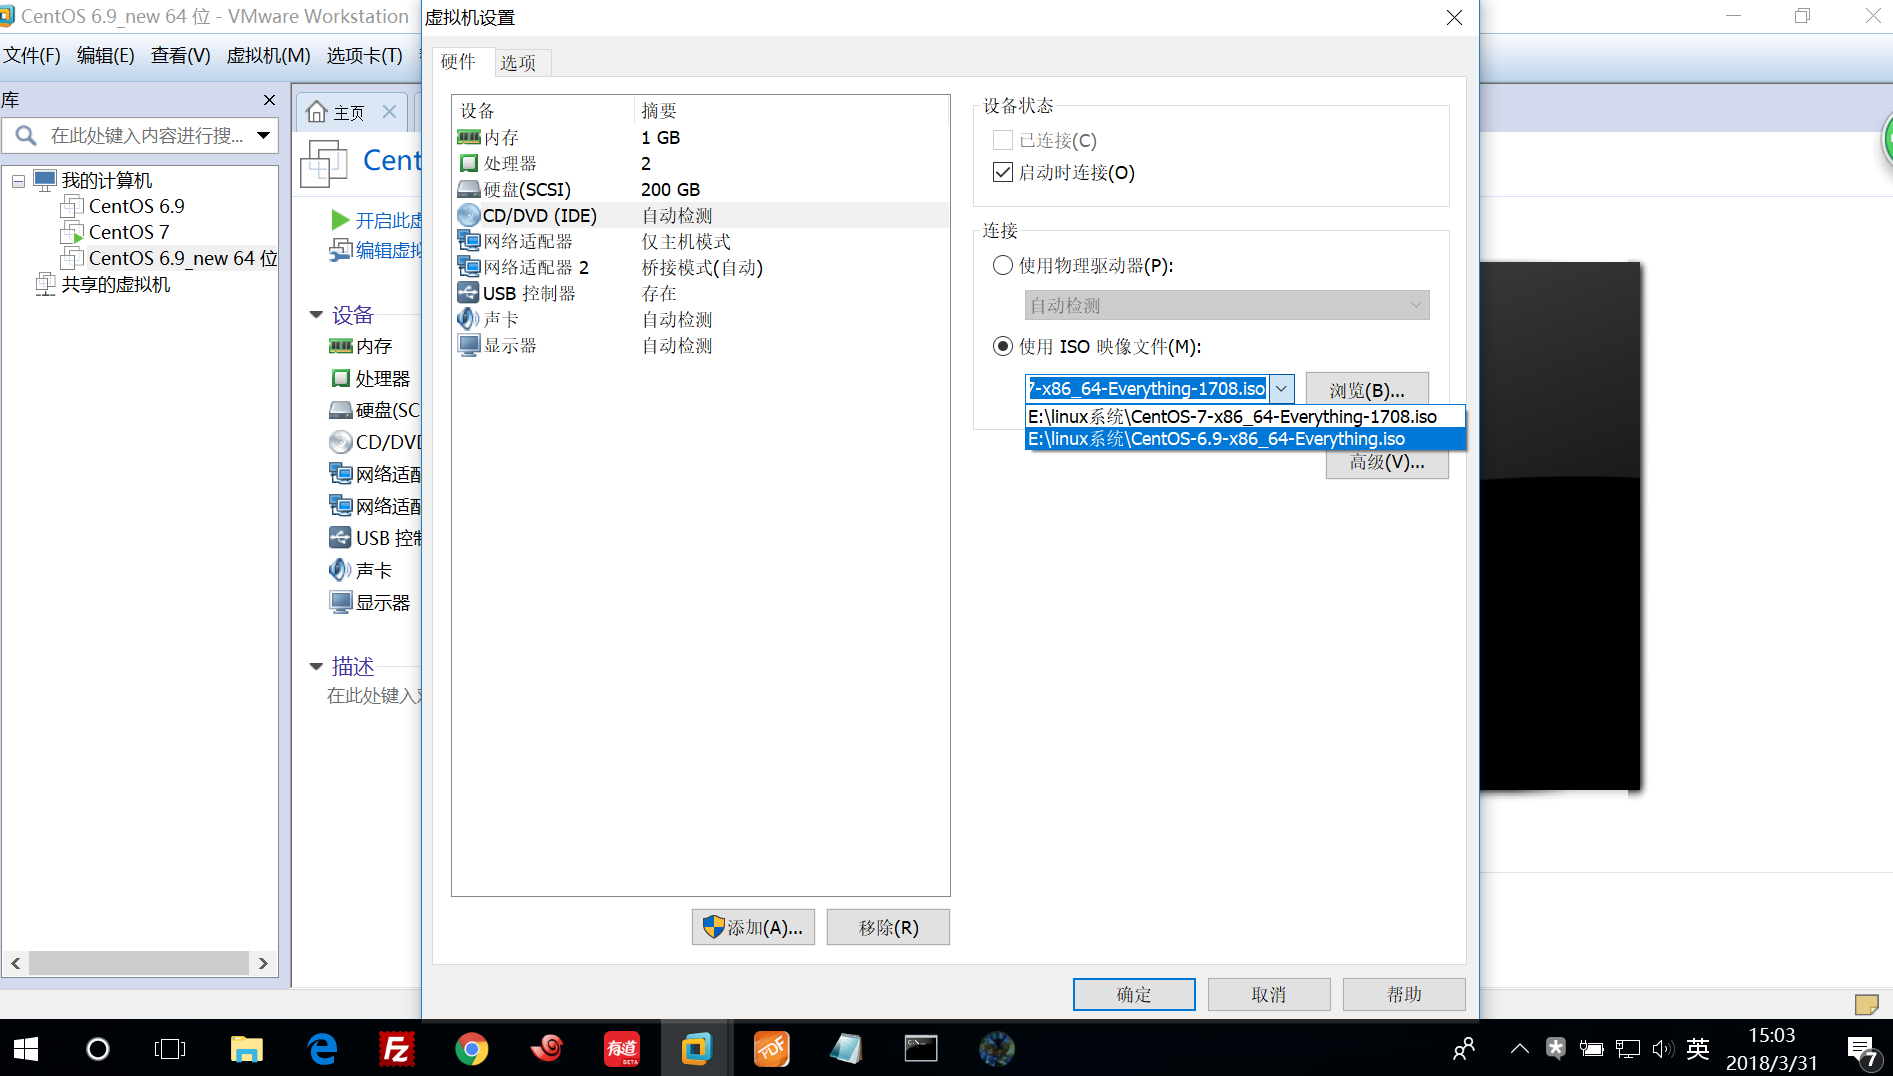Image resolution: width=1893 pixels, height=1076 pixels.
Task: Collapse the 我的计算机 tree node
Action: tap(18, 181)
